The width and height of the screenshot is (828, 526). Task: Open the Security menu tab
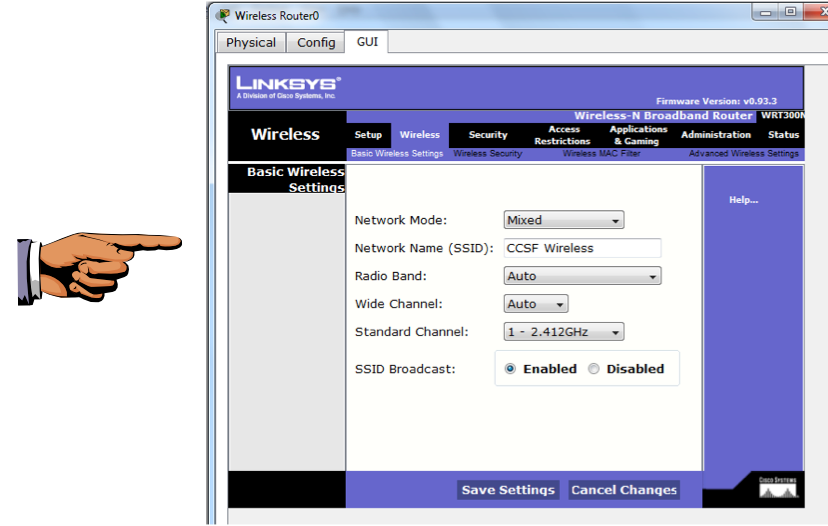[488, 135]
